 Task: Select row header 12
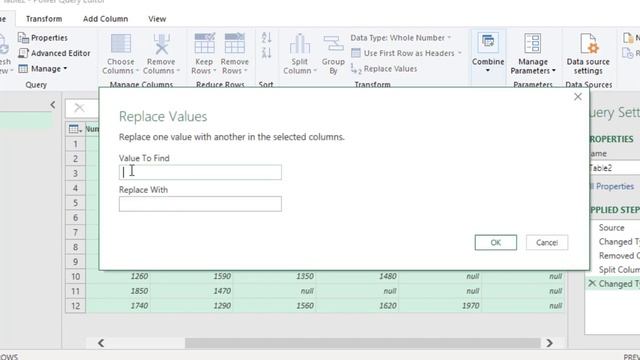[76, 306]
